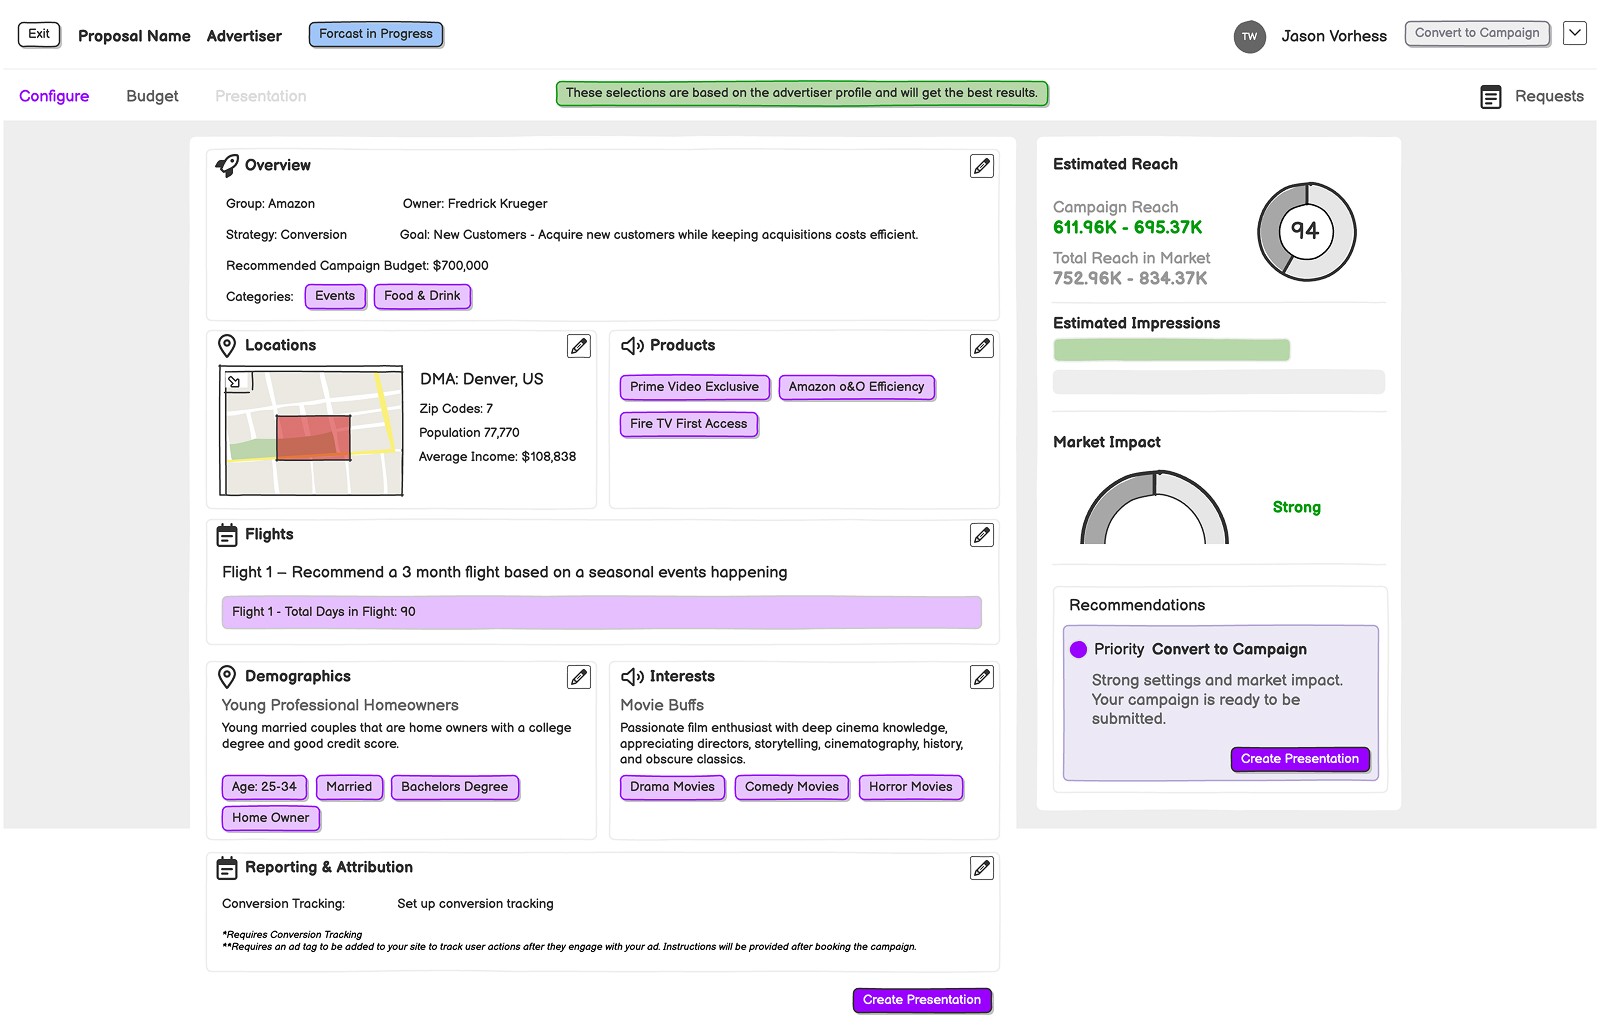Click the Requests label
Image resolution: width=1606 pixels, height=1034 pixels.
point(1549,96)
